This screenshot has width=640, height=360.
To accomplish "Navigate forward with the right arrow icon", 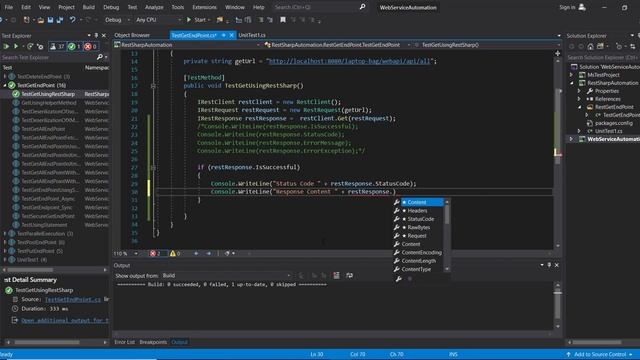I will (209, 253).
